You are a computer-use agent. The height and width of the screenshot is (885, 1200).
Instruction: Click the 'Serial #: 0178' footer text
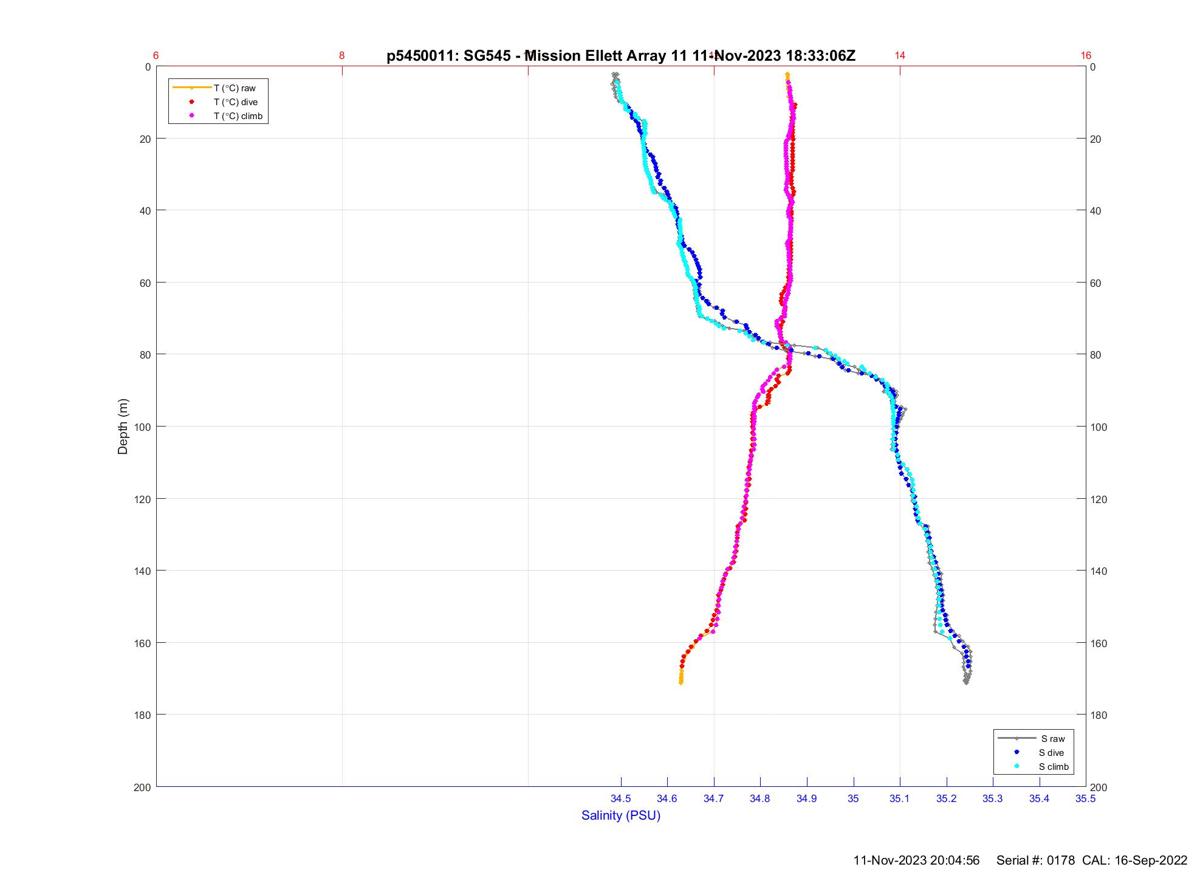point(1035,860)
